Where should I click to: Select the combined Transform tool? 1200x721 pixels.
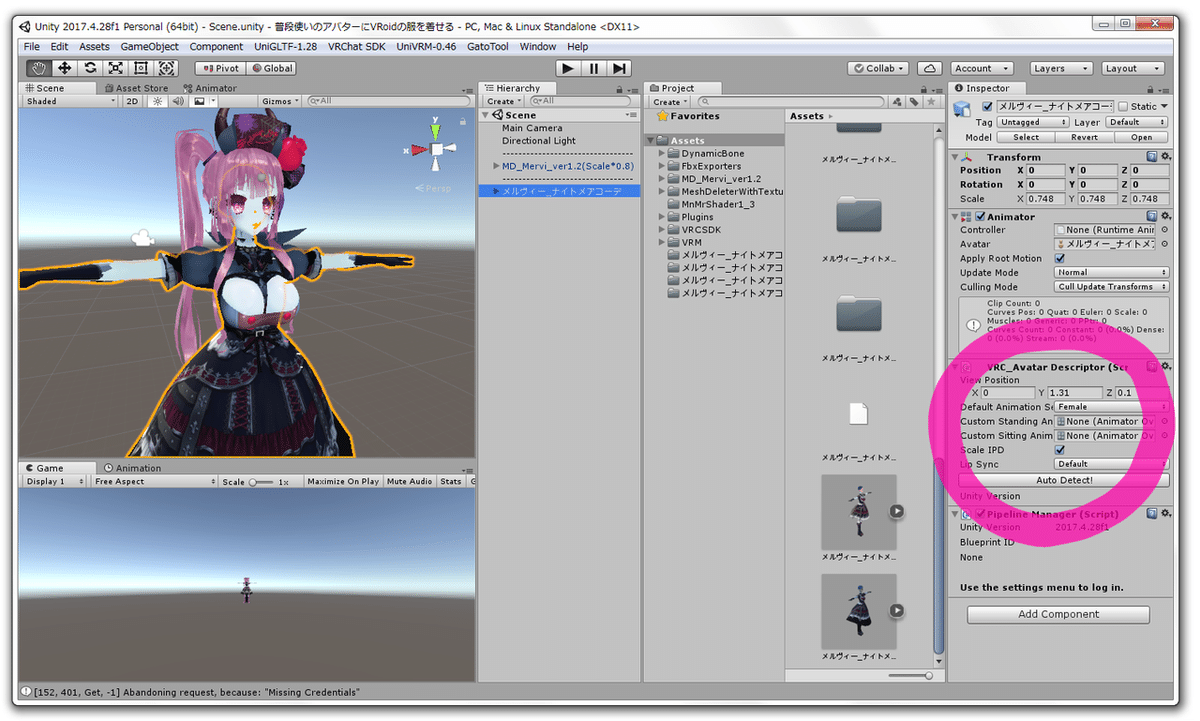(x=166, y=68)
